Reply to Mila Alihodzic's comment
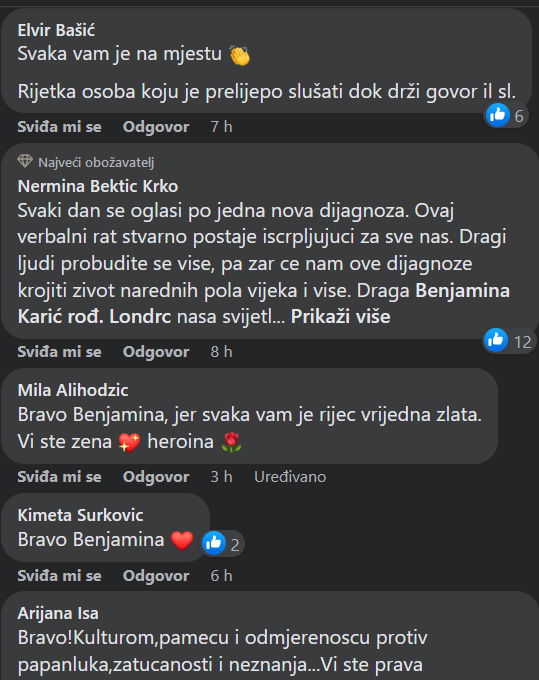The height and width of the screenshot is (680, 539). coord(156,477)
